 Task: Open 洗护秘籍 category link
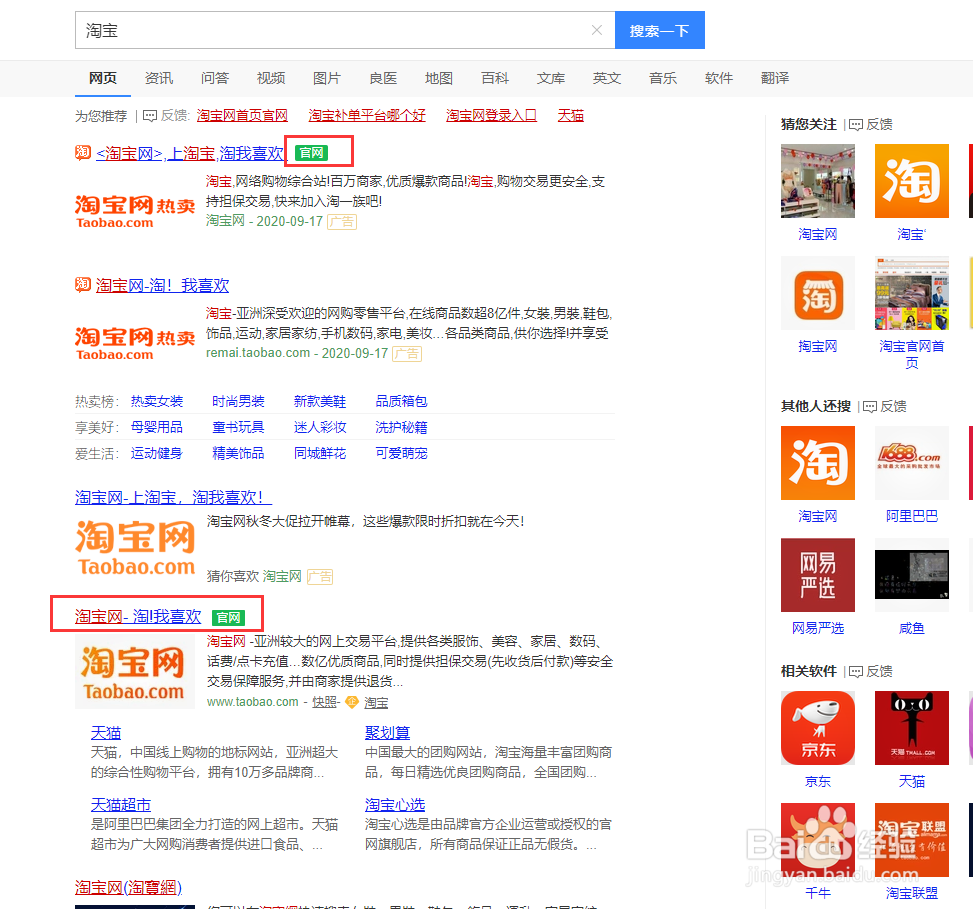[401, 428]
